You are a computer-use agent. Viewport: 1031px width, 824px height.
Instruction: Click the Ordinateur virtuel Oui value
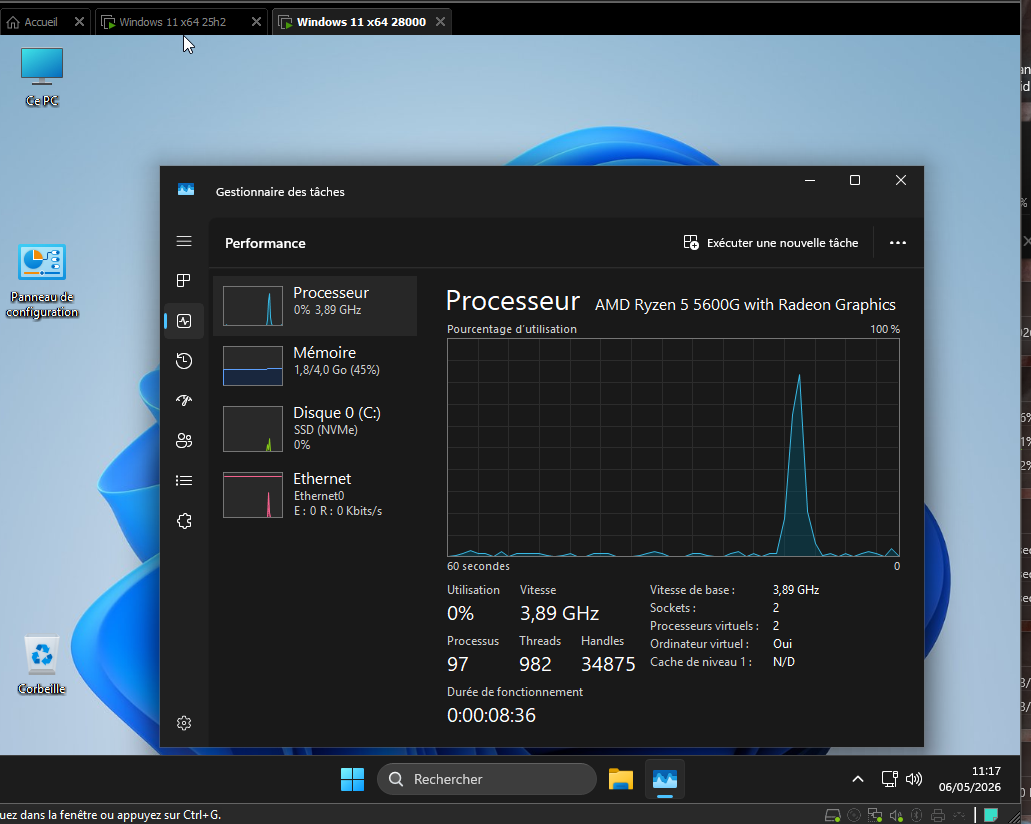pos(782,644)
